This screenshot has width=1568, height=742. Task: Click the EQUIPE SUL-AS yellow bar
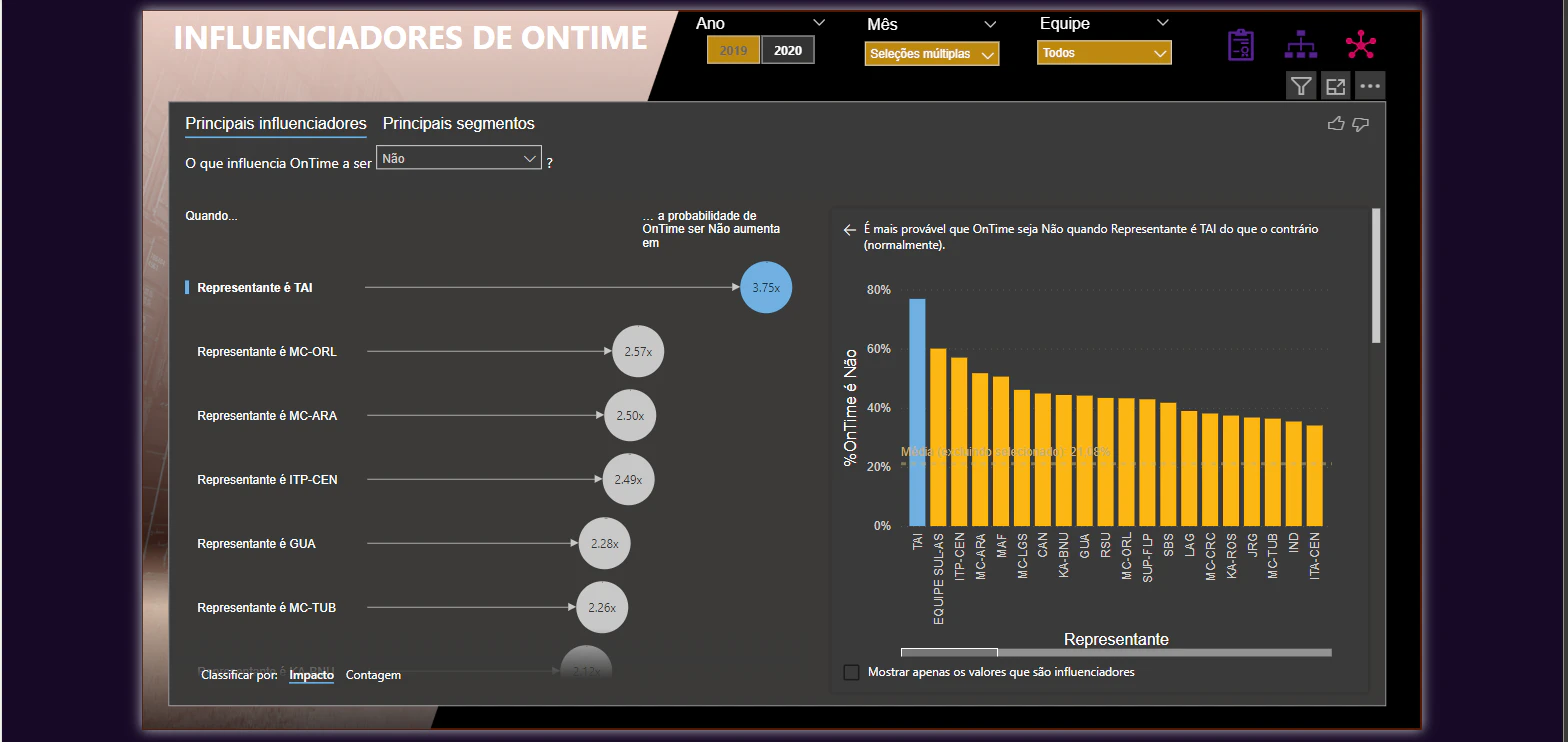click(x=938, y=437)
